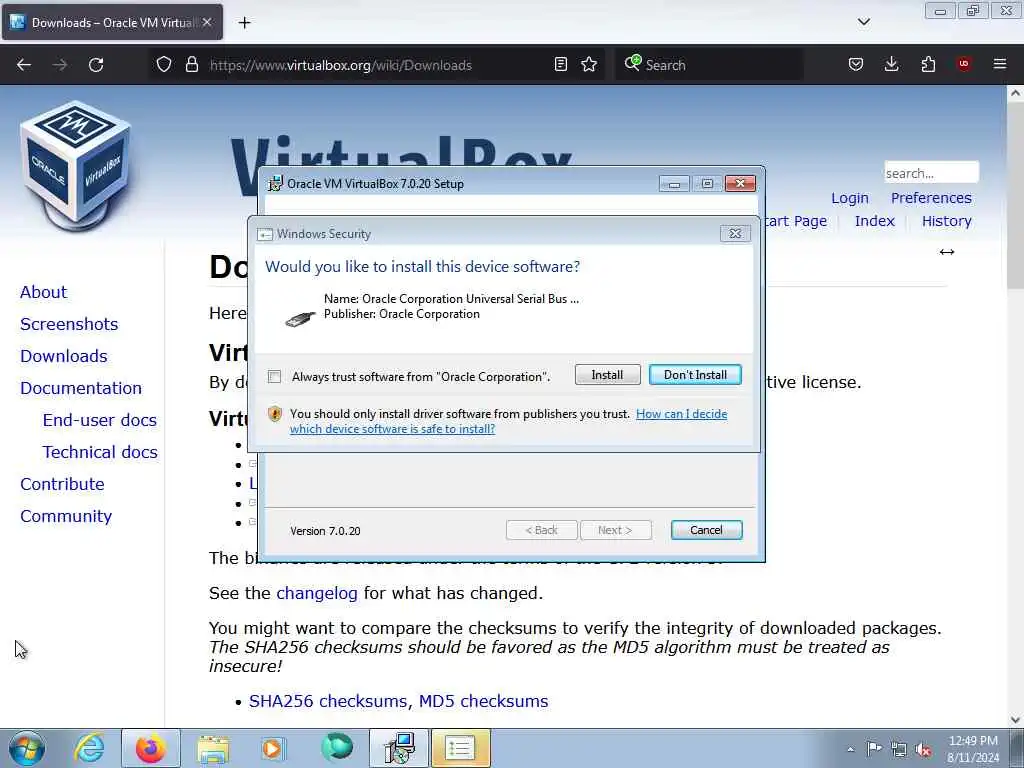Click the Install button

pos(607,375)
